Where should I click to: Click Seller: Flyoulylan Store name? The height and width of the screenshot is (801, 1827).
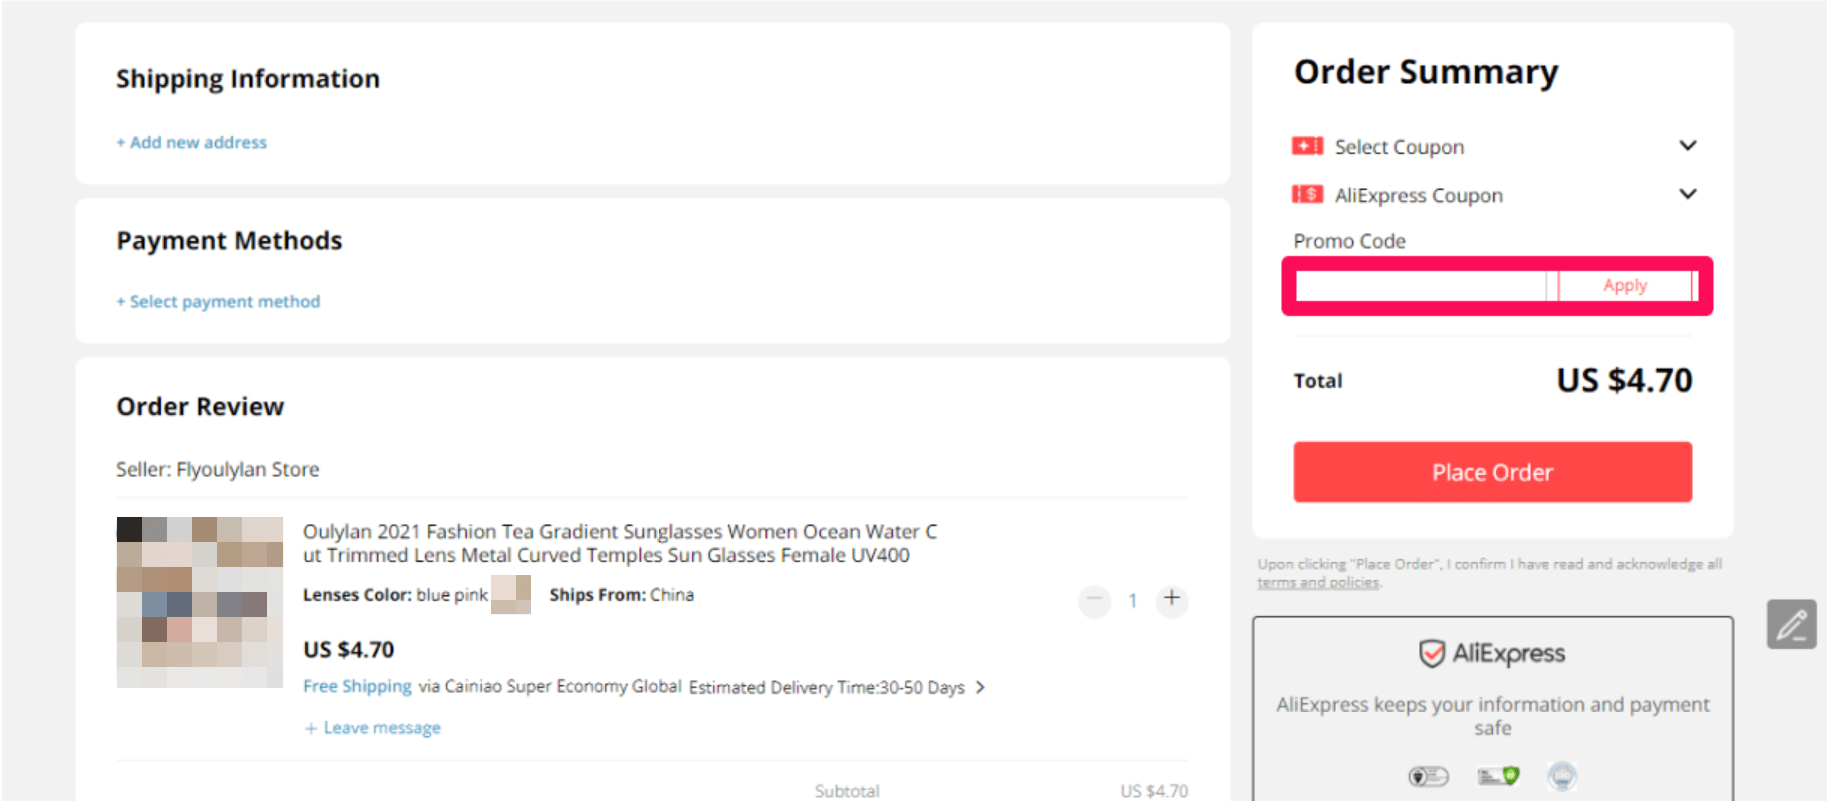[x=217, y=469]
